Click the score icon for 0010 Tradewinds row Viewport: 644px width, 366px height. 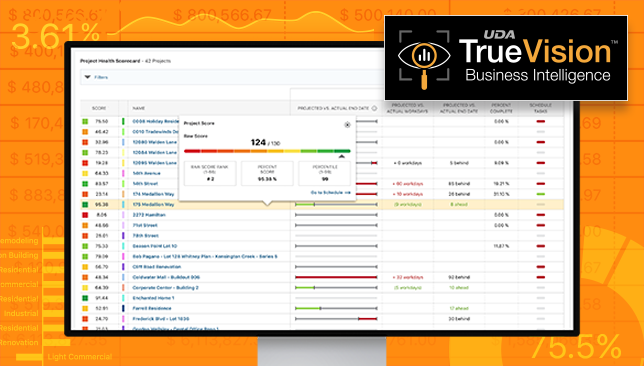[85, 132]
